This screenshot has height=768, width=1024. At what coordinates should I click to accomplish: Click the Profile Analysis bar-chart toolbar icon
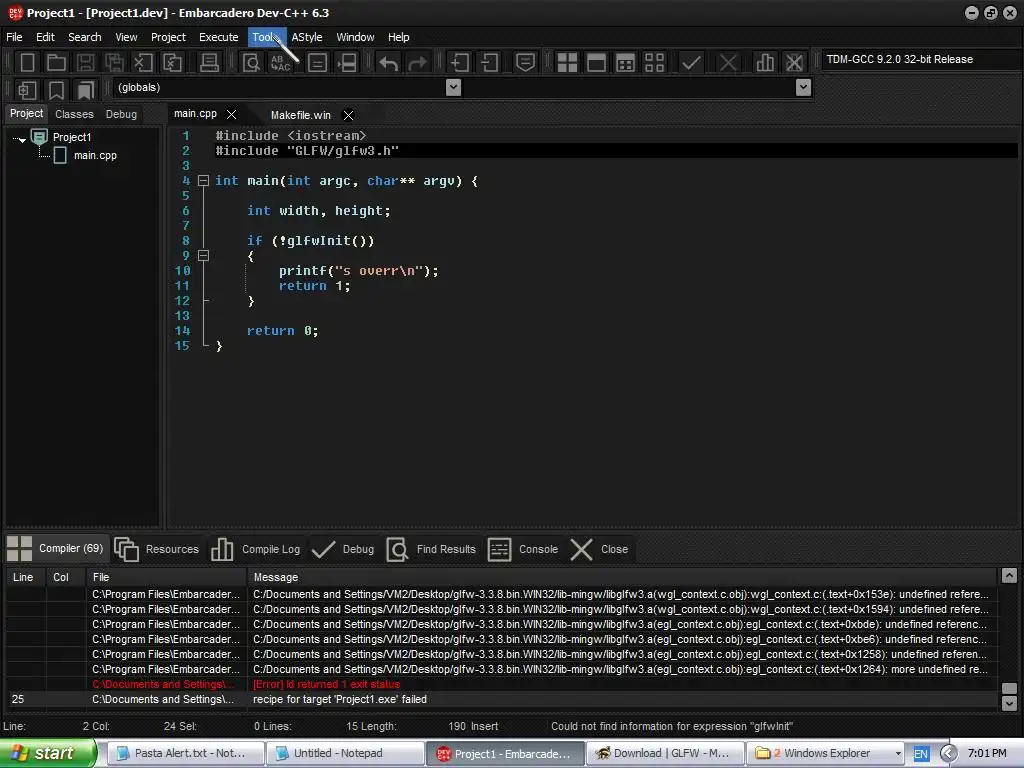coord(765,63)
